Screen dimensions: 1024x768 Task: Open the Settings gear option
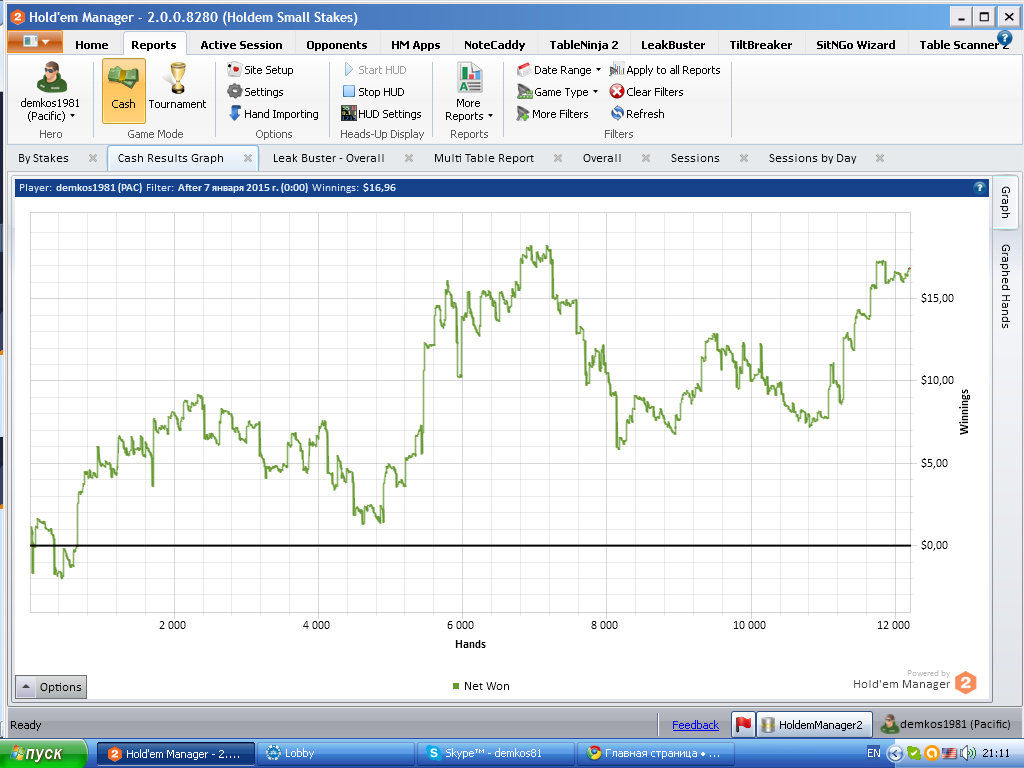pyautogui.click(x=255, y=91)
